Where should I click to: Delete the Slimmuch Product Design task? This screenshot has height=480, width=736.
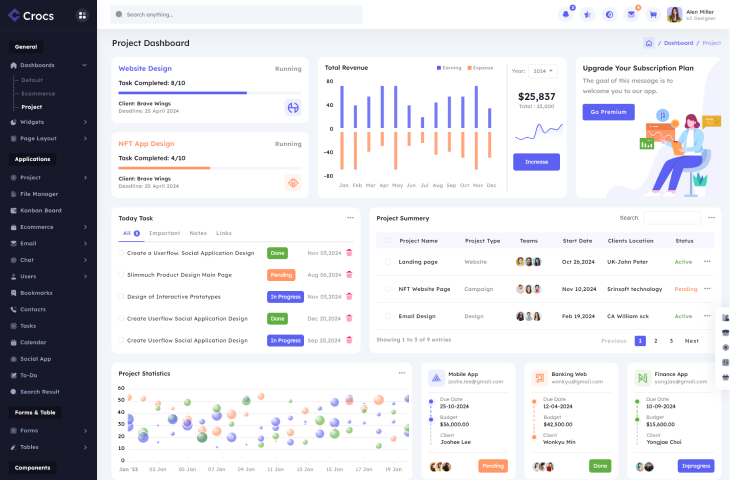coord(349,274)
